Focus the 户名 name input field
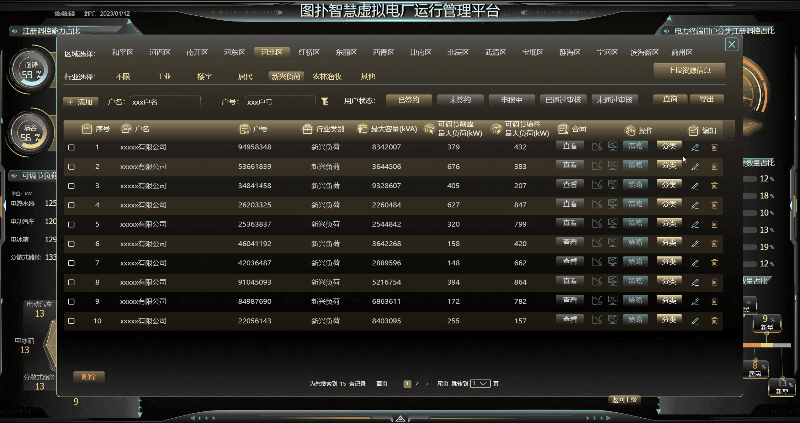The image size is (800, 423). (x=165, y=102)
